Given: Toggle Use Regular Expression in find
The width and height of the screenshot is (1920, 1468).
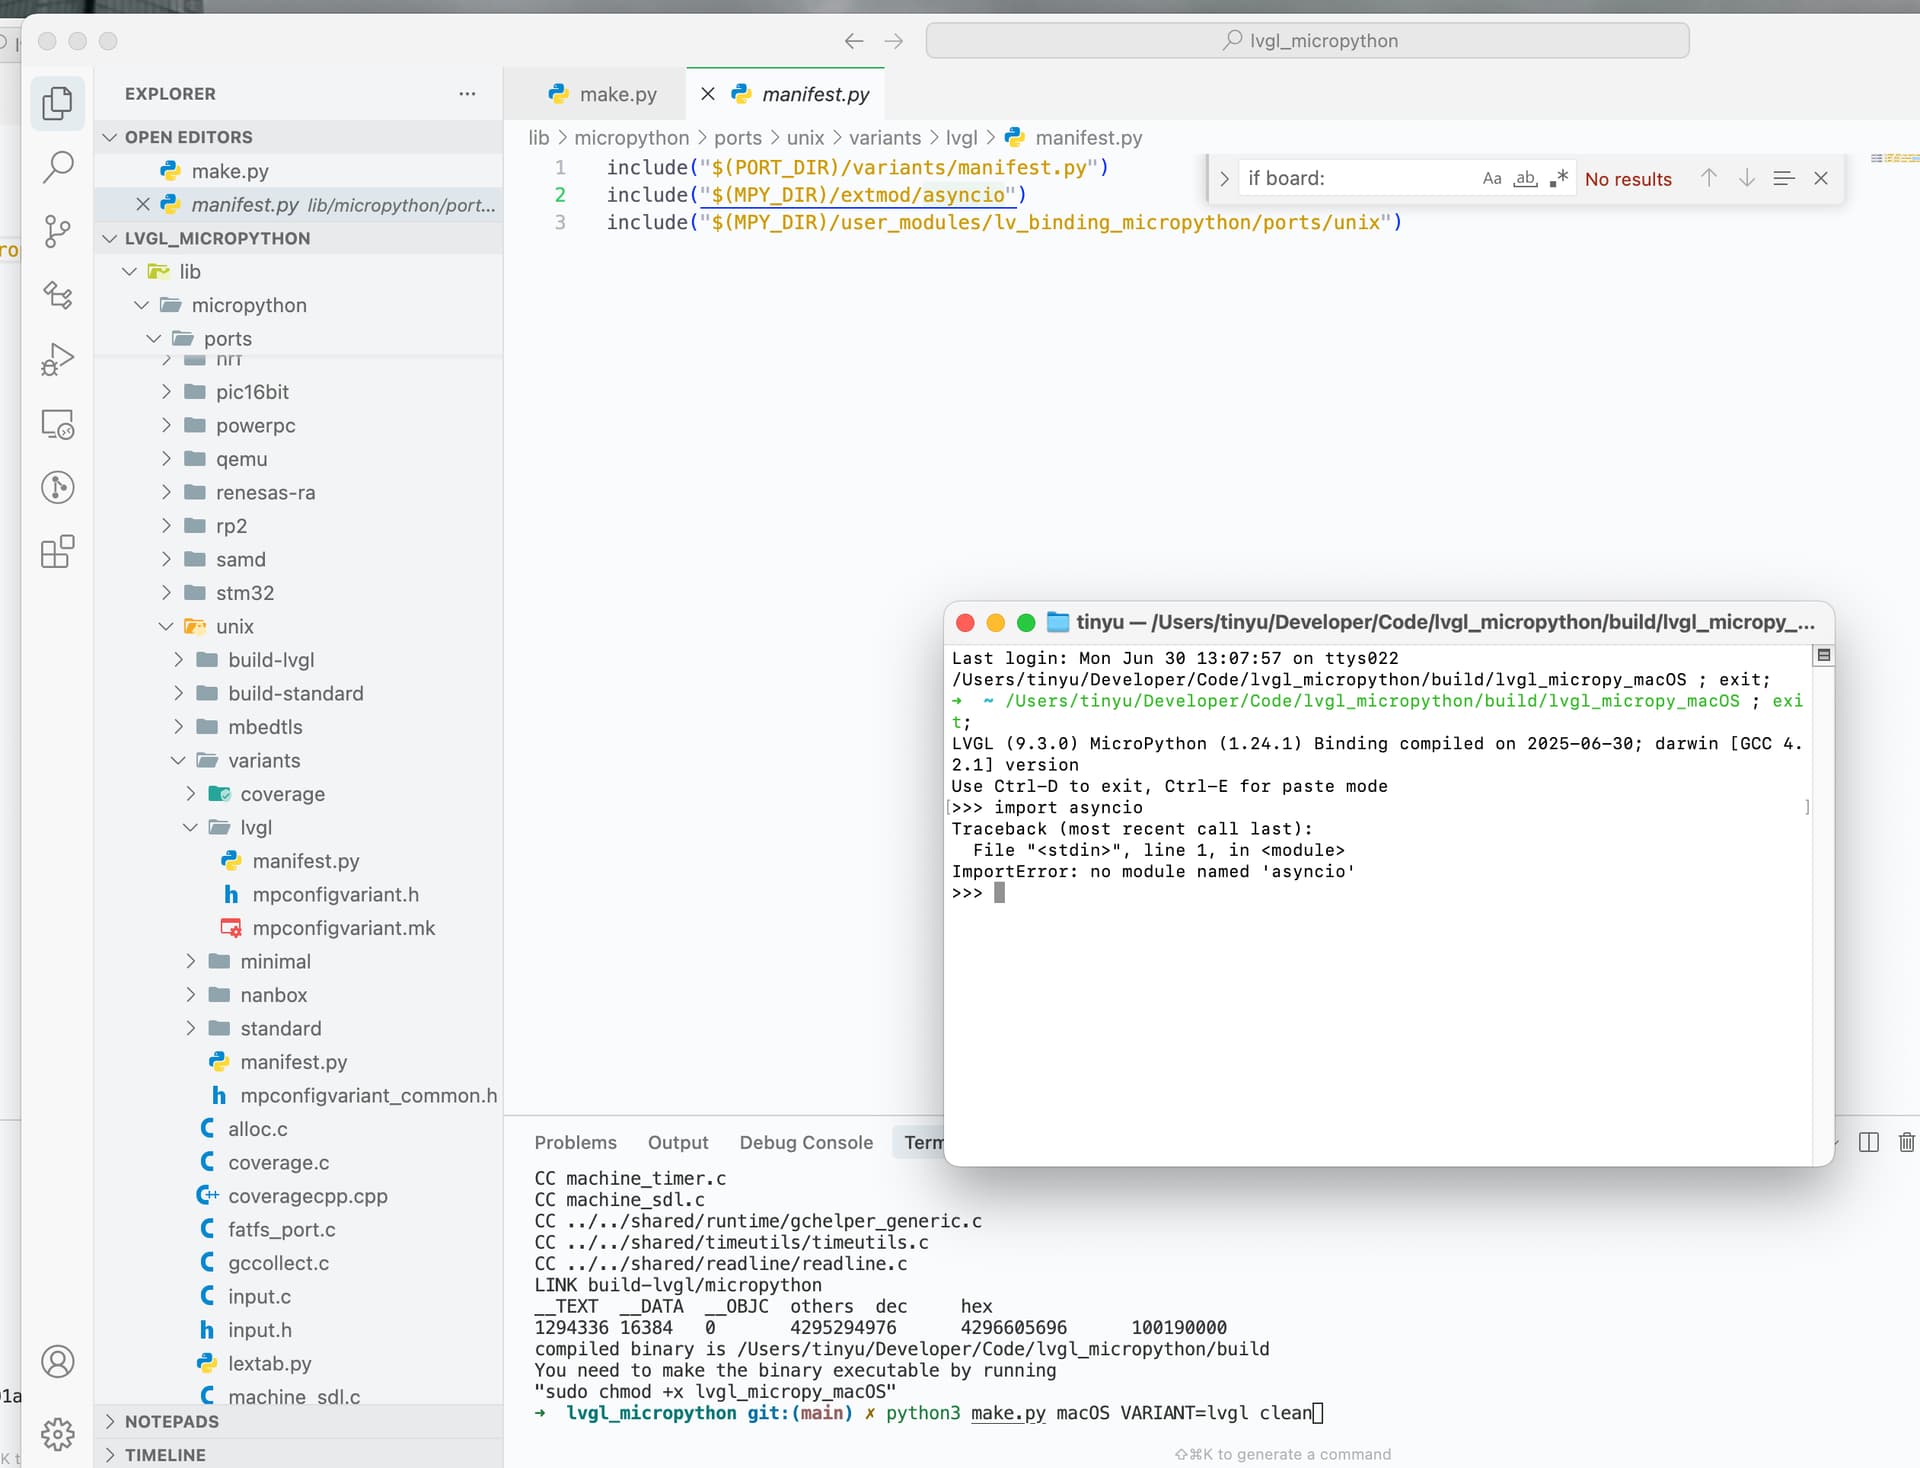Looking at the screenshot, I should [1558, 178].
